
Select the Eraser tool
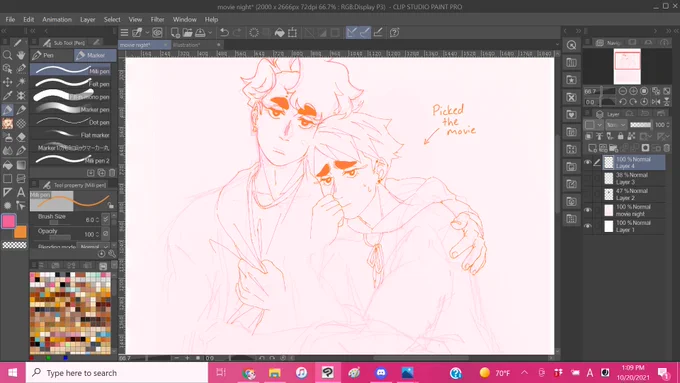[x=21, y=137]
